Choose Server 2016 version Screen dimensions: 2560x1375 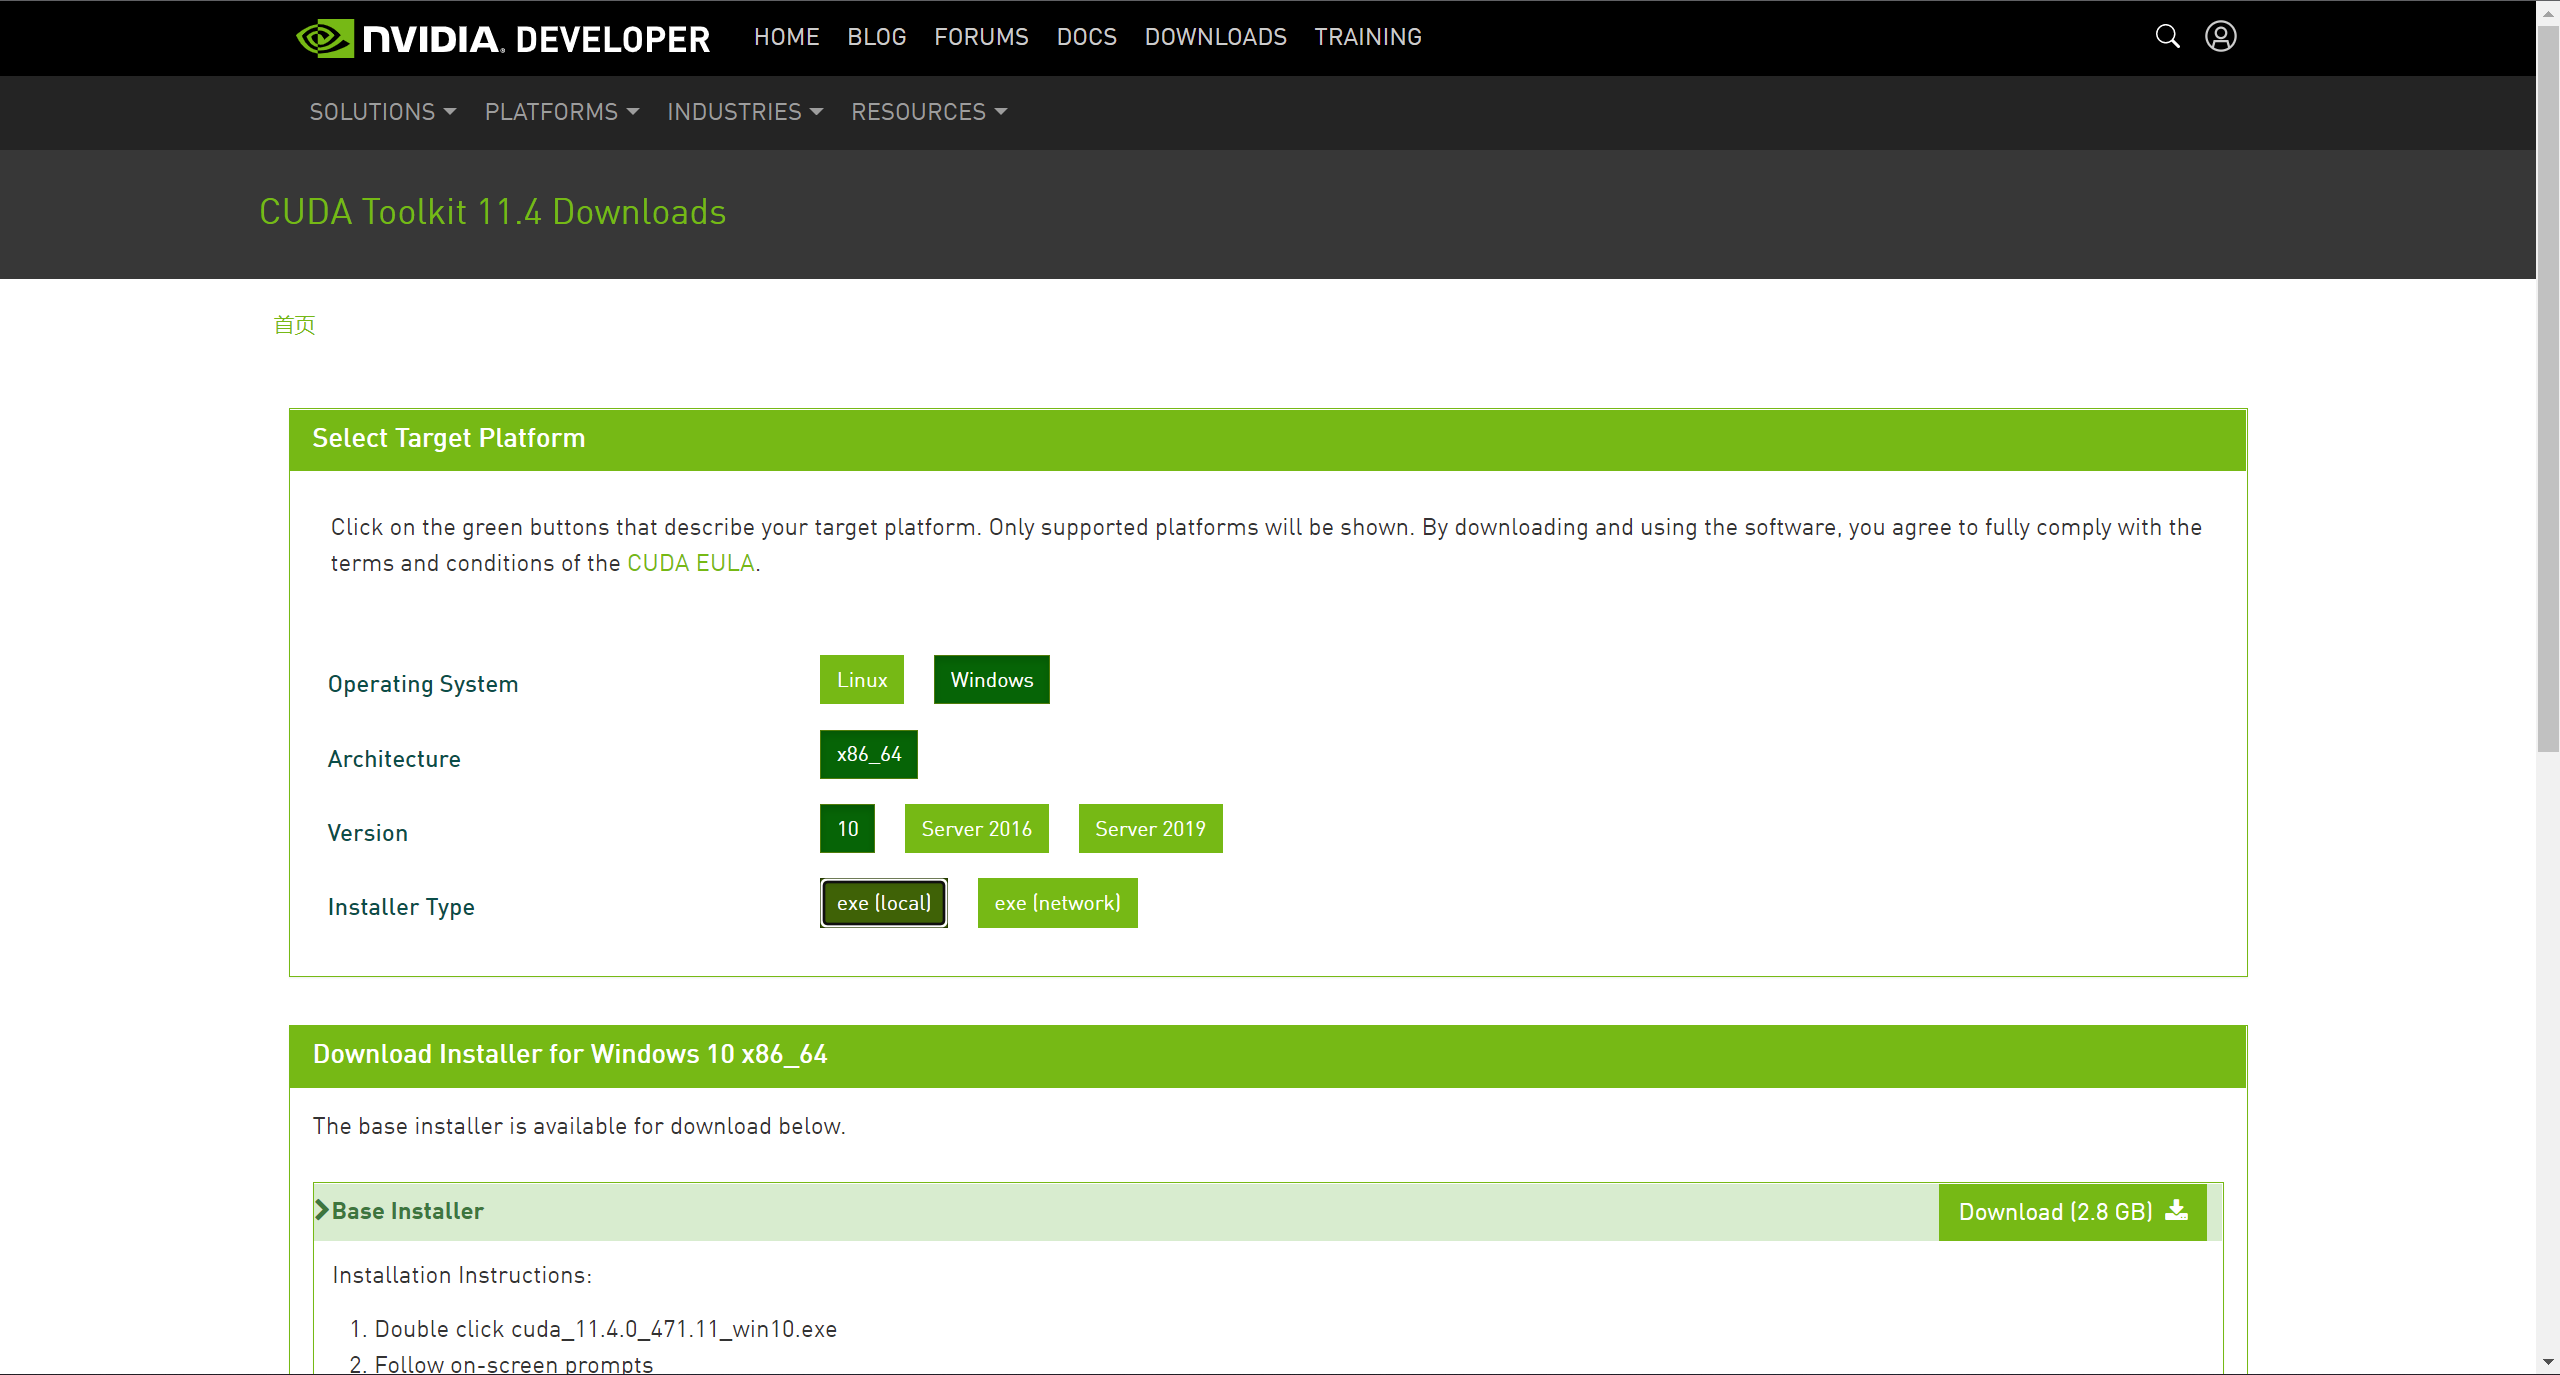(x=976, y=829)
